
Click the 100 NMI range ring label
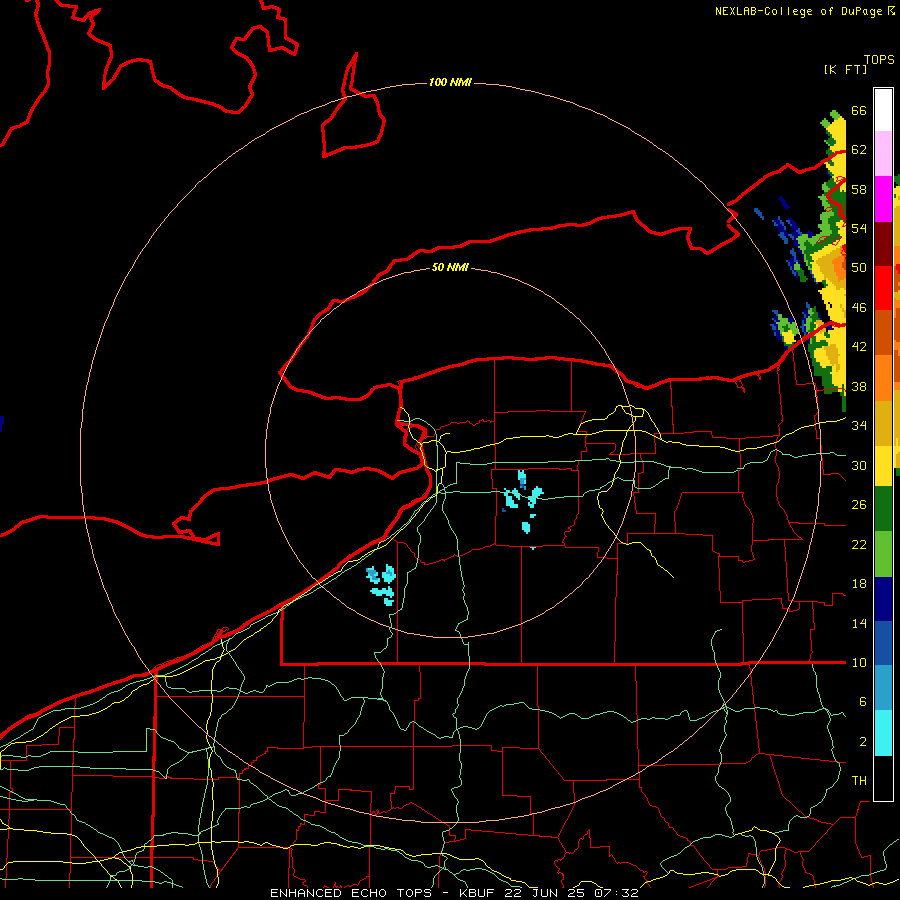click(450, 83)
